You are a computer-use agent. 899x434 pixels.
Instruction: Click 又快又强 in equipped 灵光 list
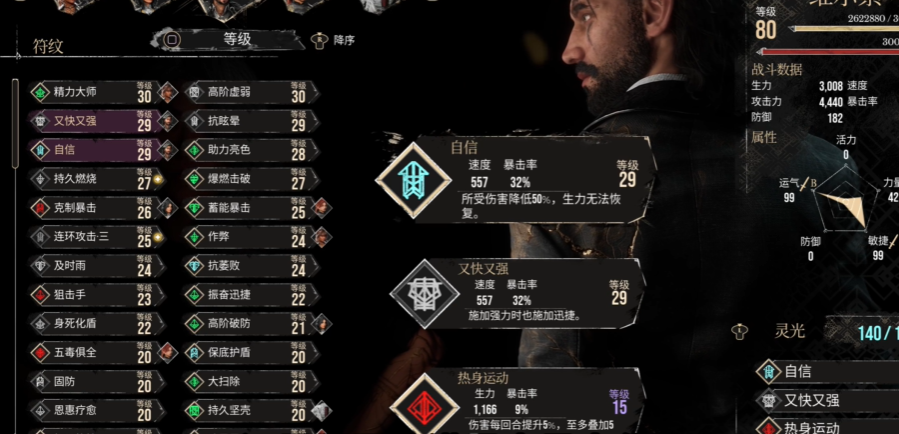click(x=827, y=400)
